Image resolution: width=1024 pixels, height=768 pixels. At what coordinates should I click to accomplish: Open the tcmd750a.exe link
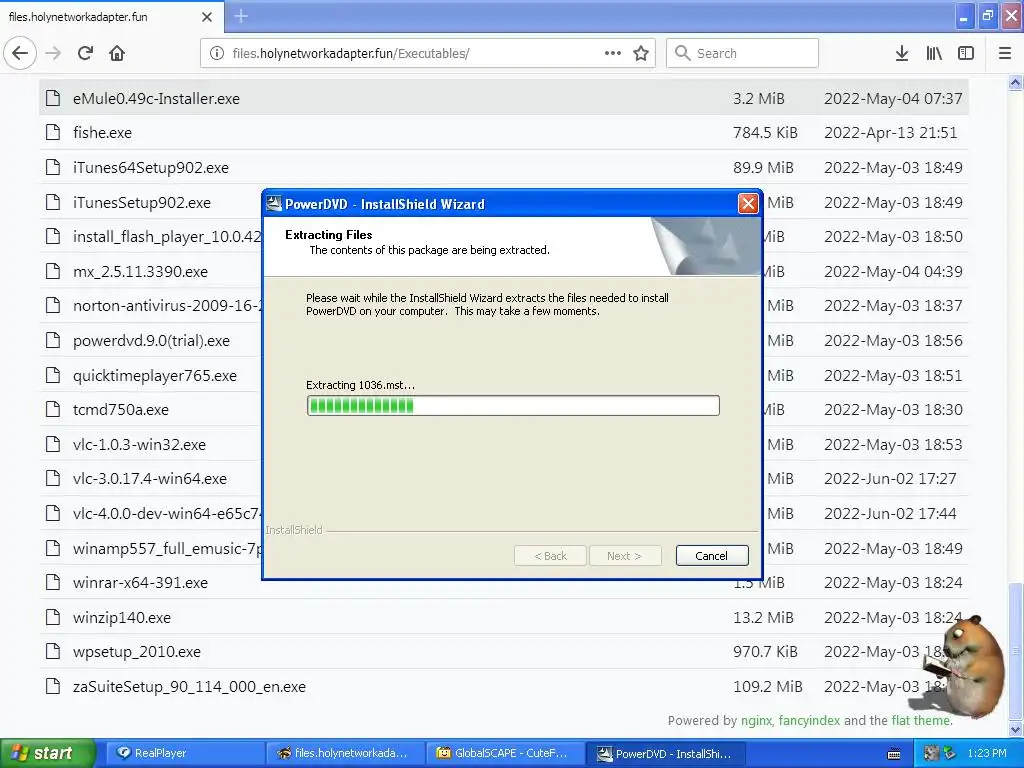[121, 409]
